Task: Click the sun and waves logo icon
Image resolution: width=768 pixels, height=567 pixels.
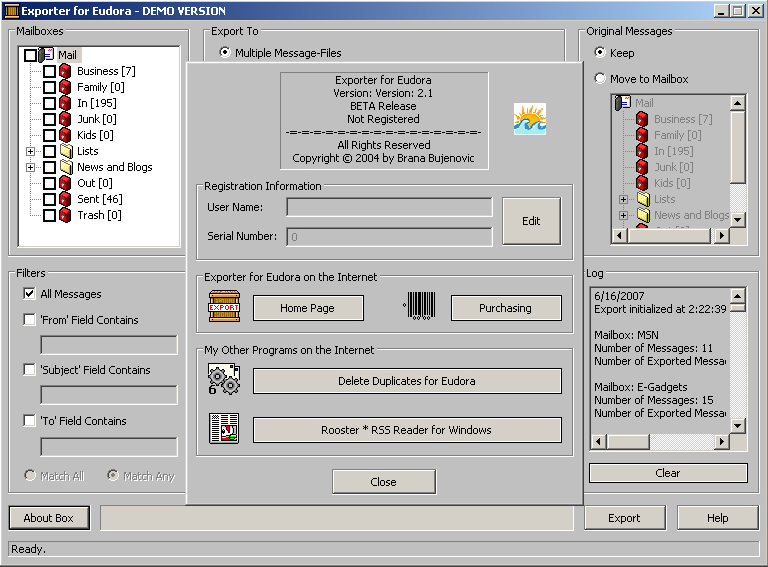Action: pos(529,119)
